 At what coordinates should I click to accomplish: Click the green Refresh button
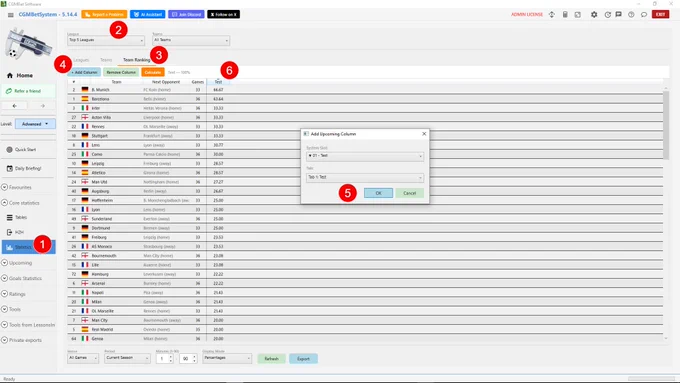(x=271, y=359)
